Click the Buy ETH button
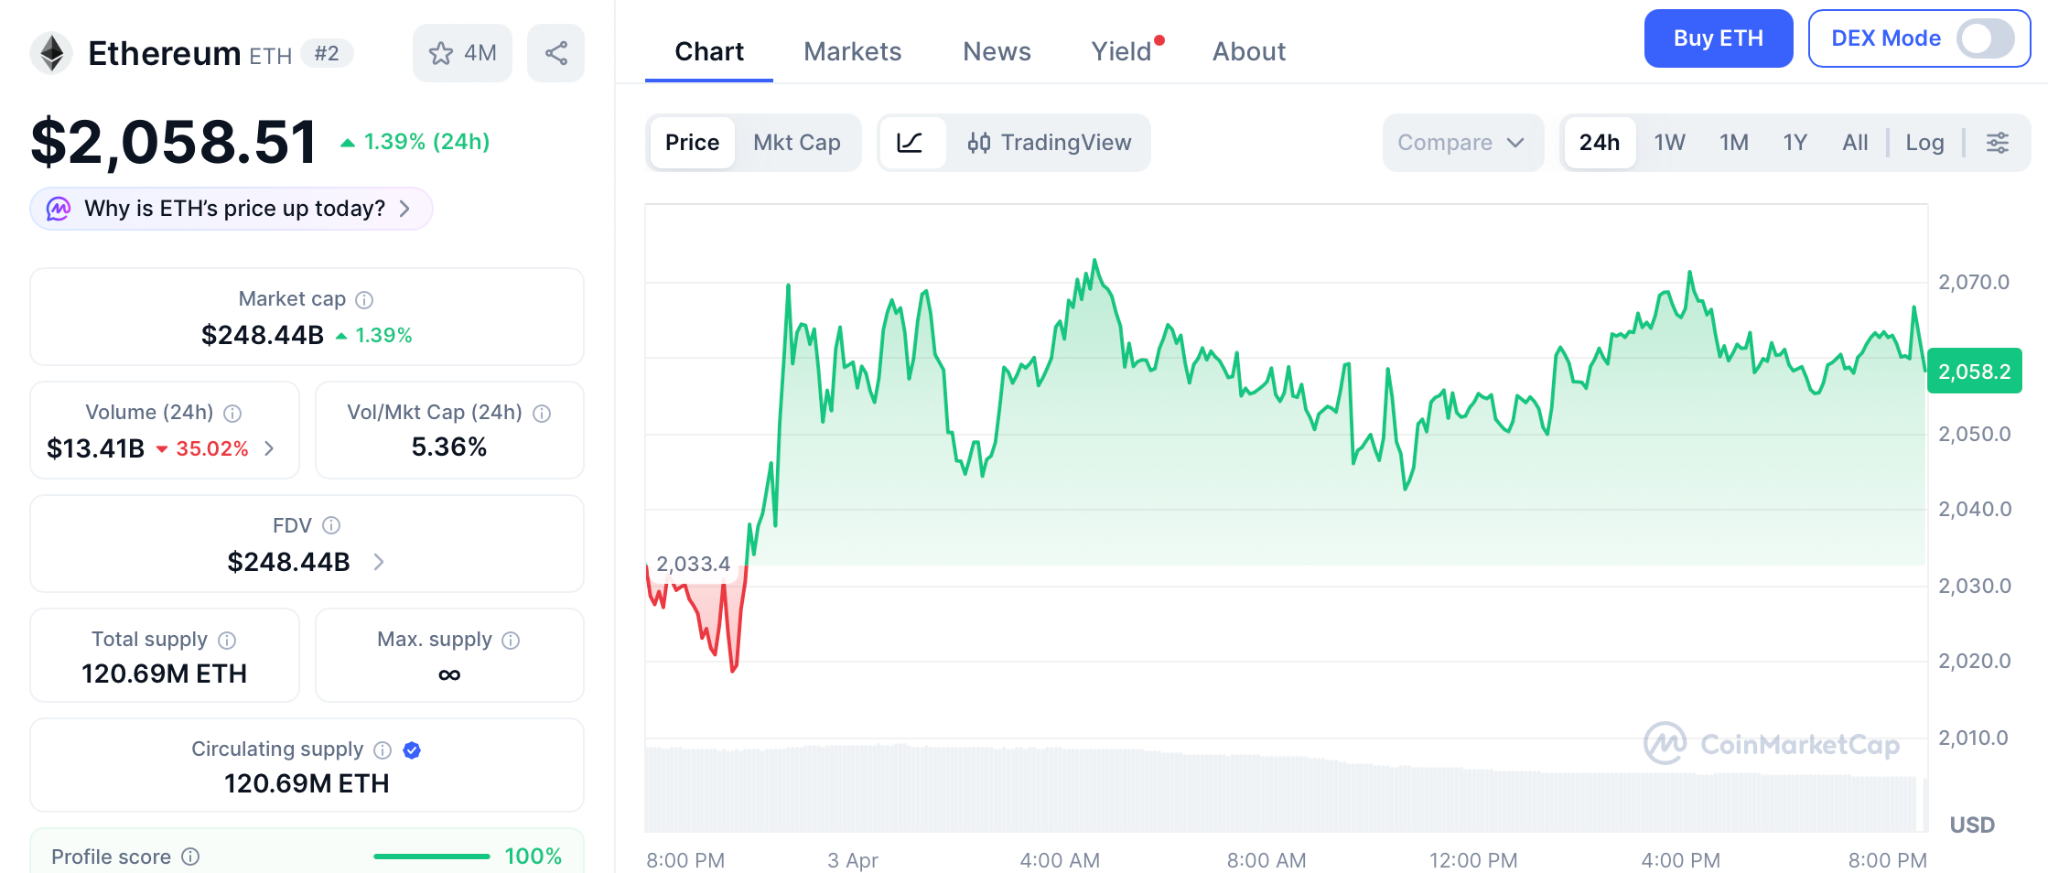The width and height of the screenshot is (2048, 873). [1718, 39]
